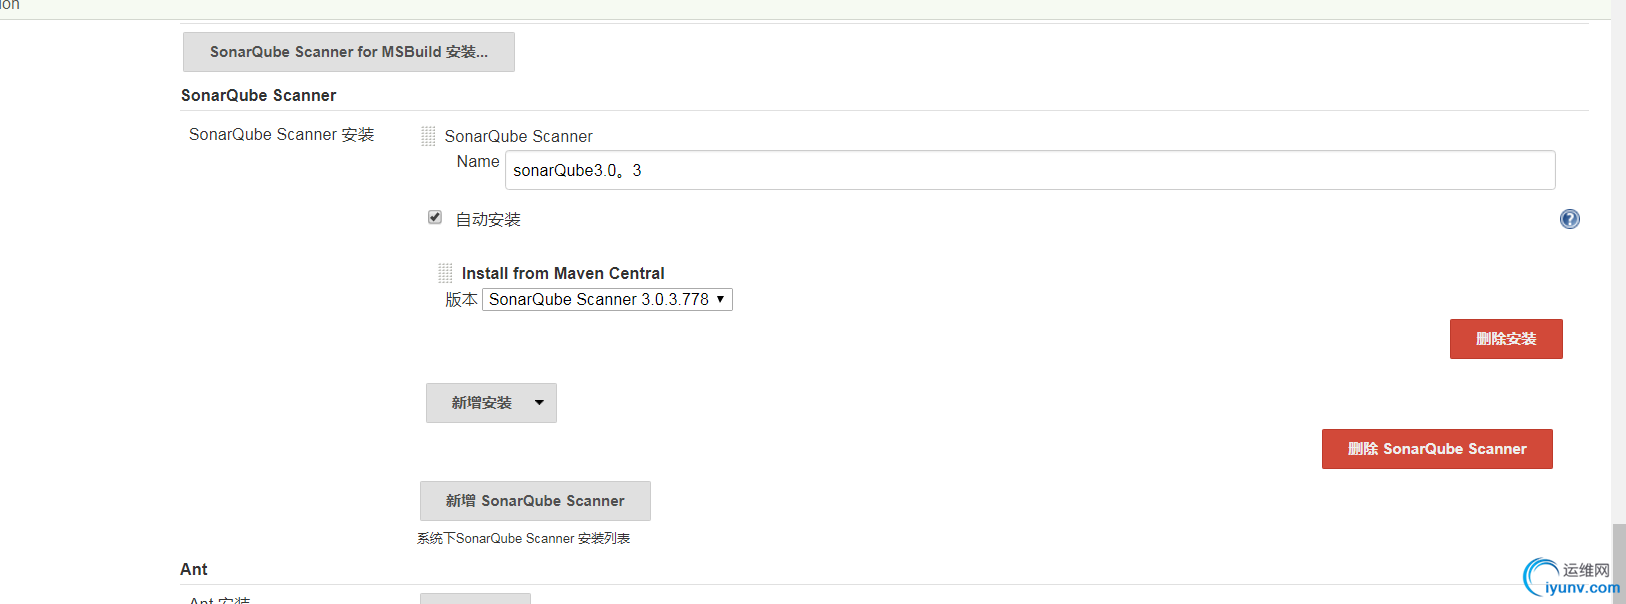Click the iyunv.com watermark logo

1570,579
